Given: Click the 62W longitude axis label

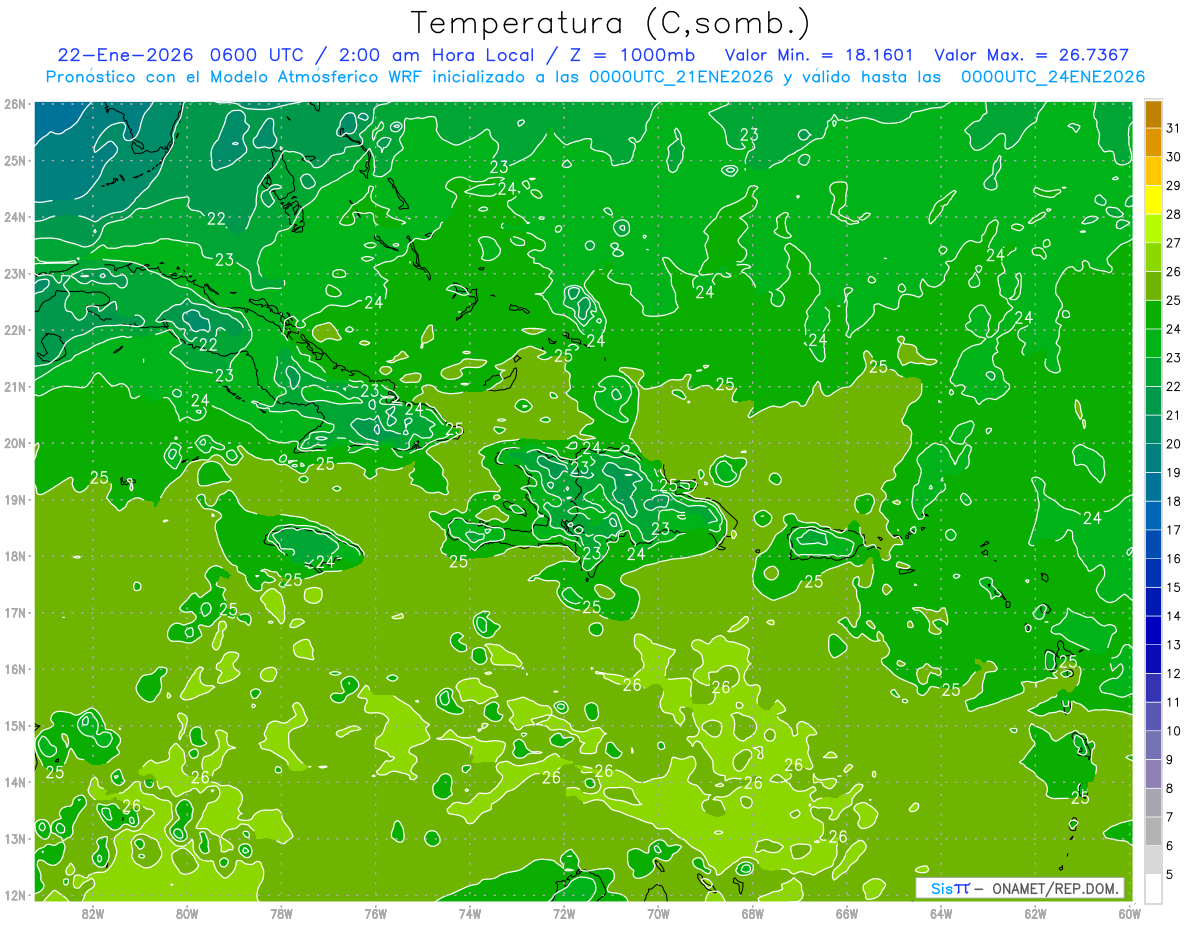Looking at the screenshot, I should pos(1035,913).
